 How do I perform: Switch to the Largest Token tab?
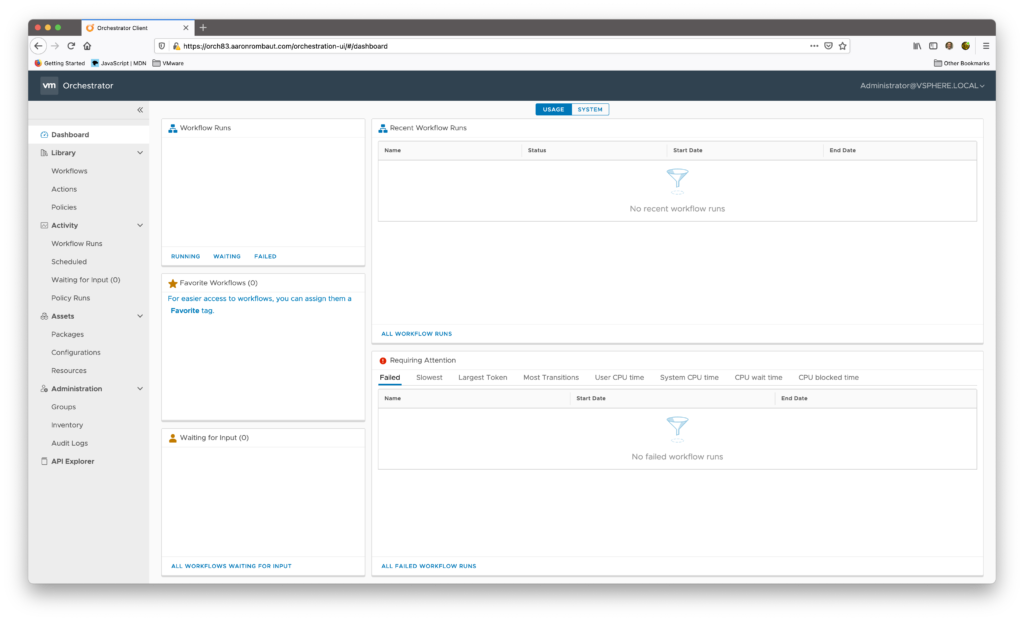(482, 377)
